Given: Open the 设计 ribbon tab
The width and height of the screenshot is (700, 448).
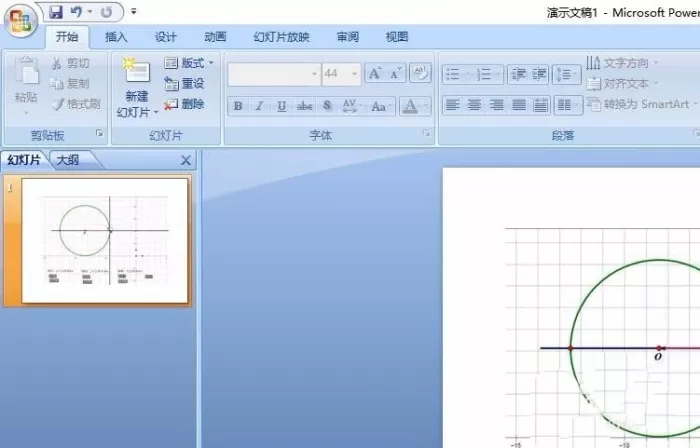Looking at the screenshot, I should pyautogui.click(x=166, y=37).
